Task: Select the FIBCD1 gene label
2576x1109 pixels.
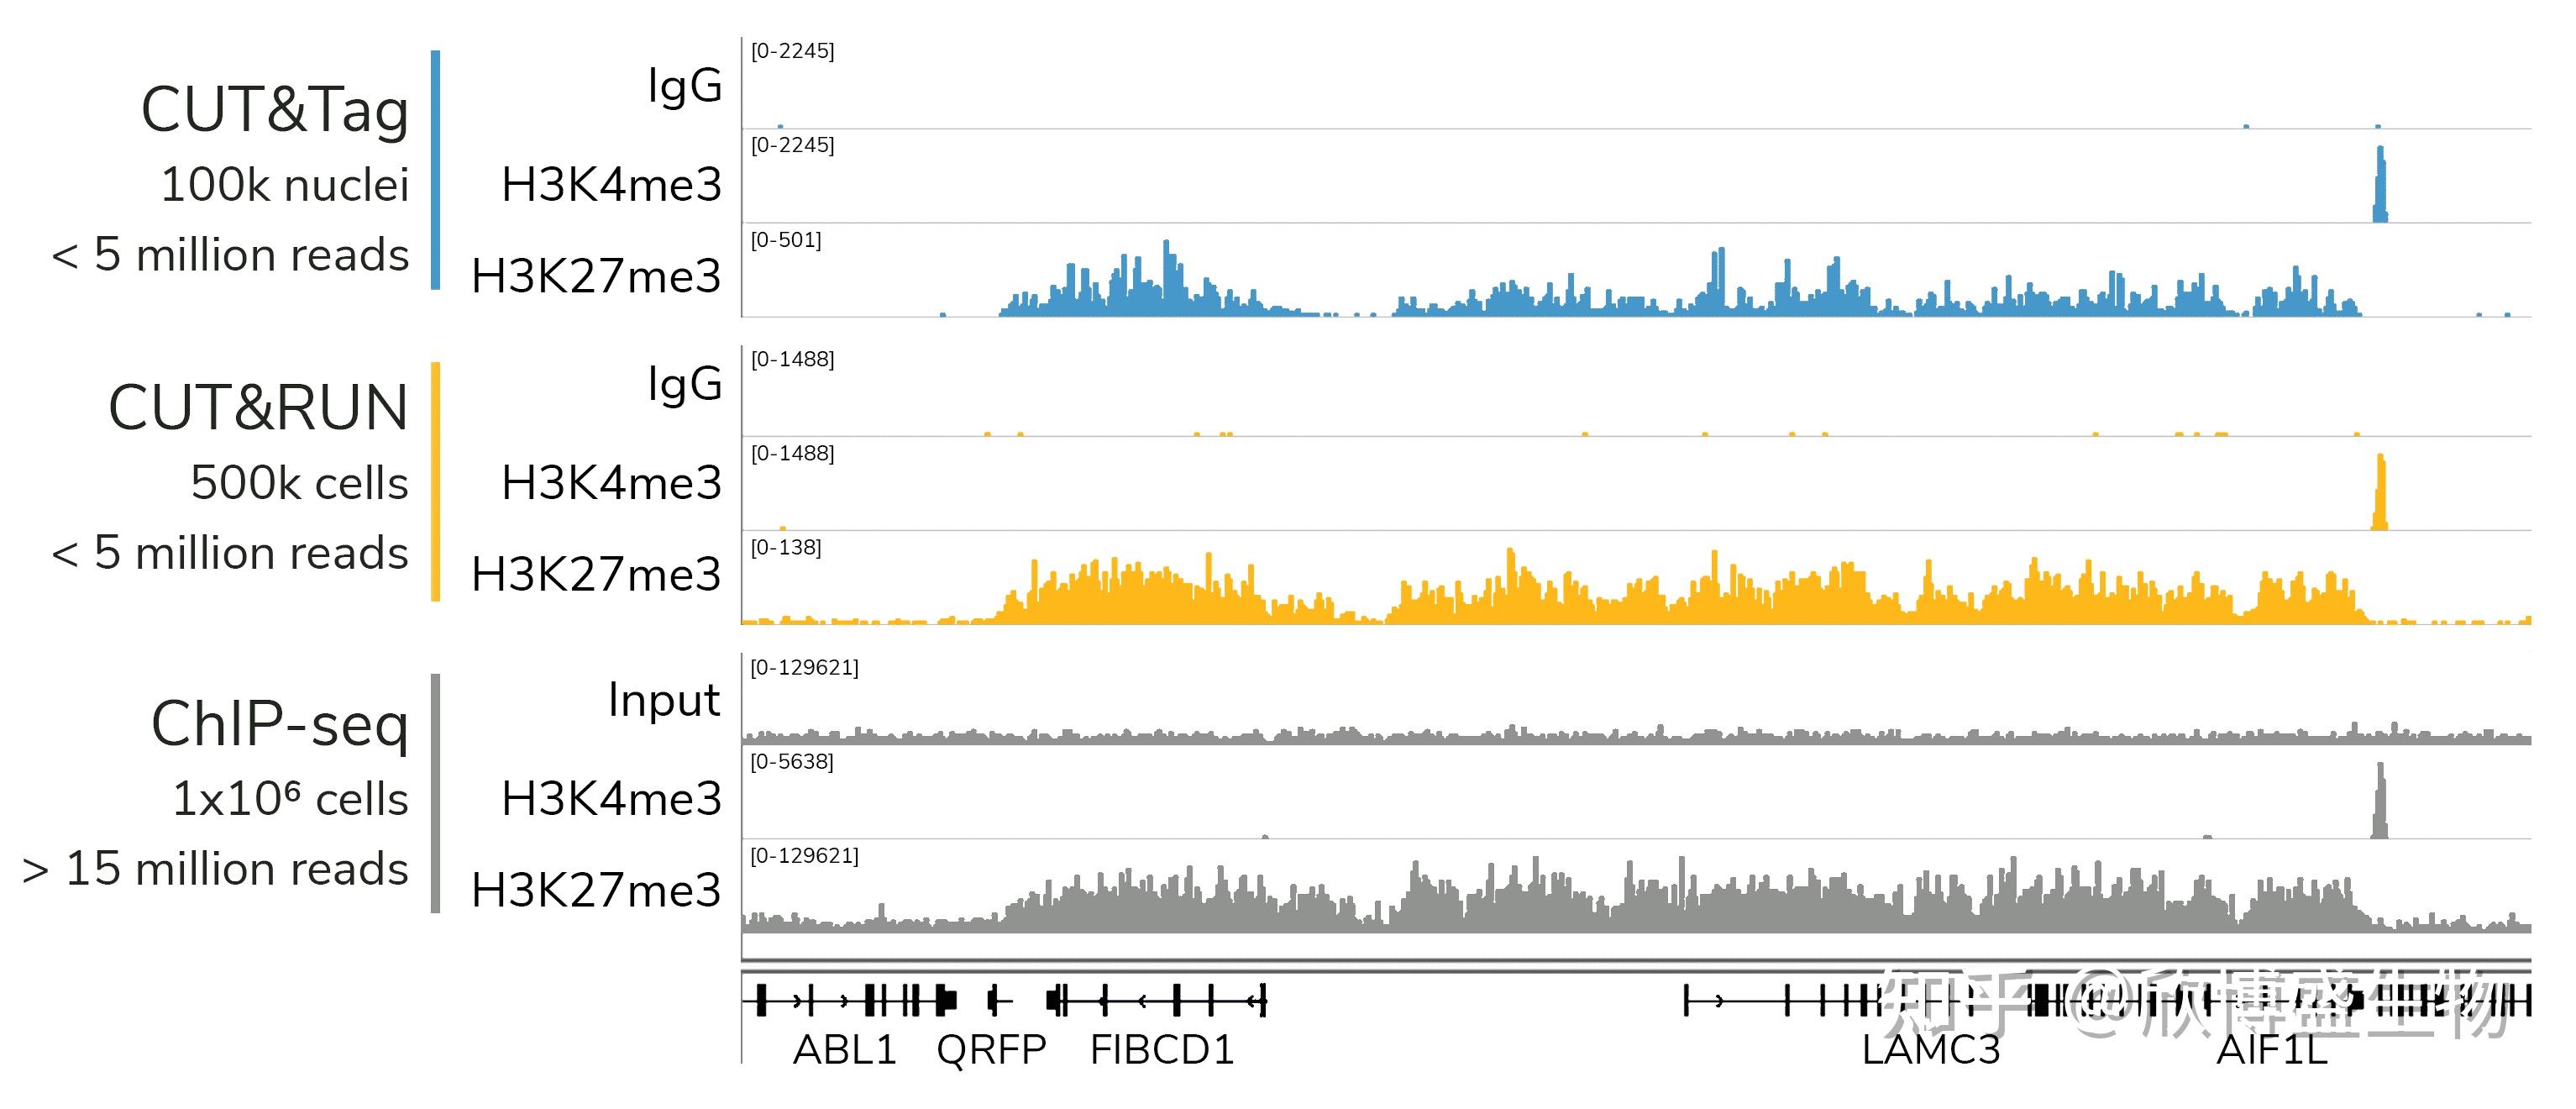Action: (1162, 1050)
